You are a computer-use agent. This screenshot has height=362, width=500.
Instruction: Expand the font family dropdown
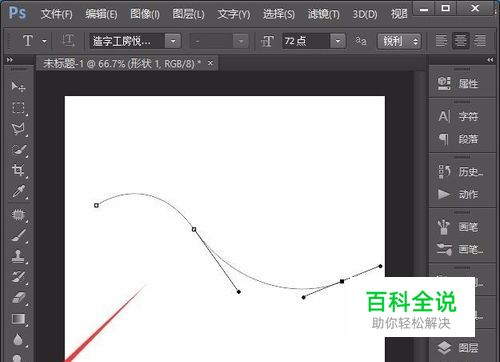pyautogui.click(x=173, y=41)
